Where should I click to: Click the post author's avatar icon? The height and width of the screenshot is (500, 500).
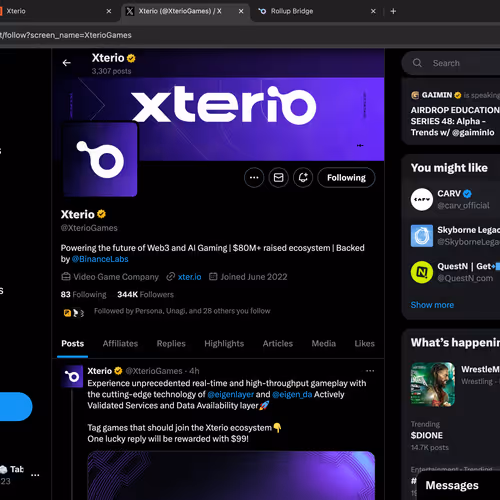point(72,376)
